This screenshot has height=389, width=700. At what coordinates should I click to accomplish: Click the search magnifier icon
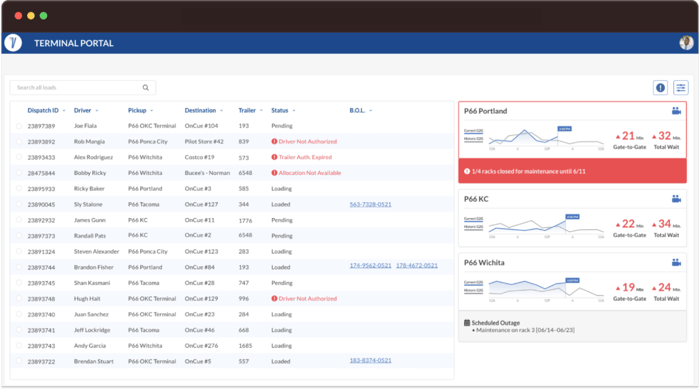point(146,88)
